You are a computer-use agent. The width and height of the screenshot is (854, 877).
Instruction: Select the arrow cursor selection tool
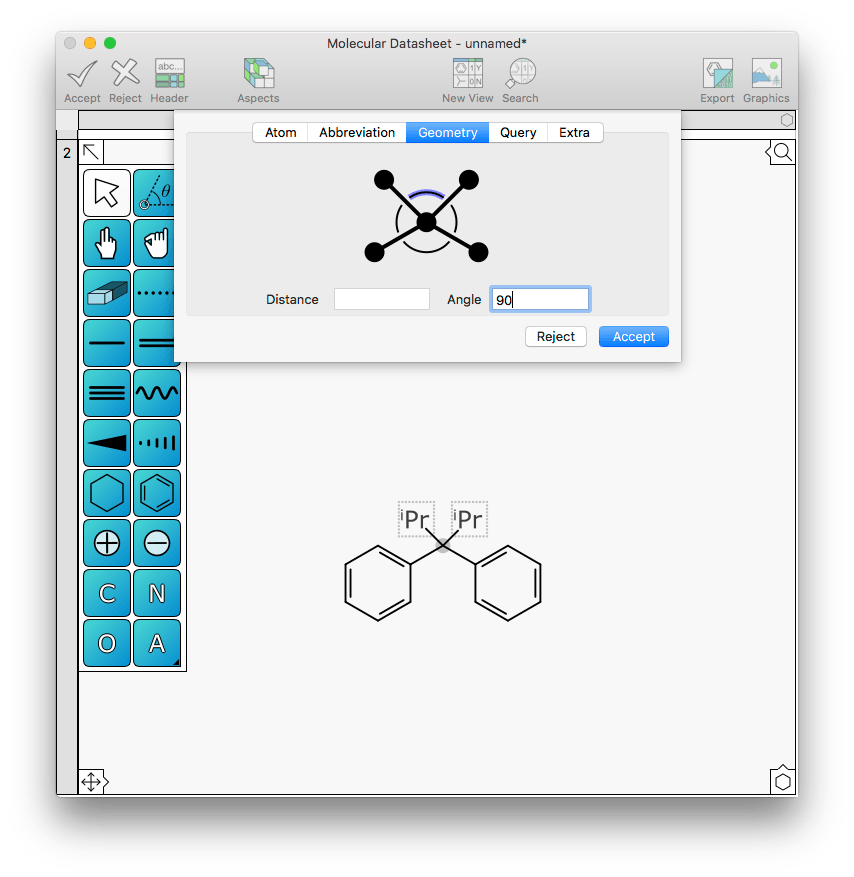(106, 193)
